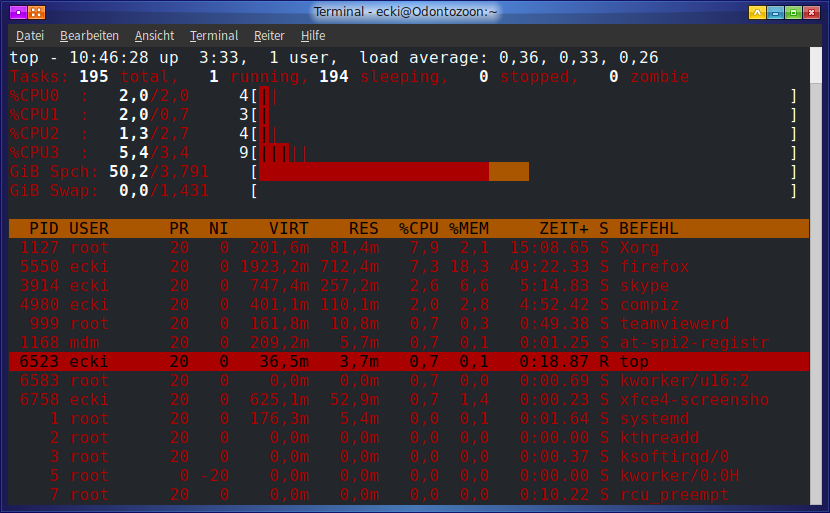
Task: Open the Ansicht menu
Action: pos(154,35)
